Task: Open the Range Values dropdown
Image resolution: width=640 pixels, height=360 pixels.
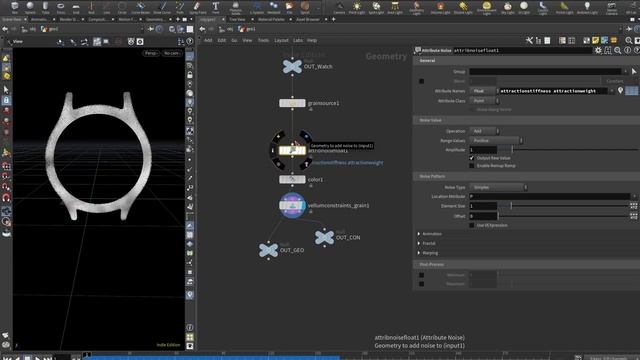Action: 496,140
